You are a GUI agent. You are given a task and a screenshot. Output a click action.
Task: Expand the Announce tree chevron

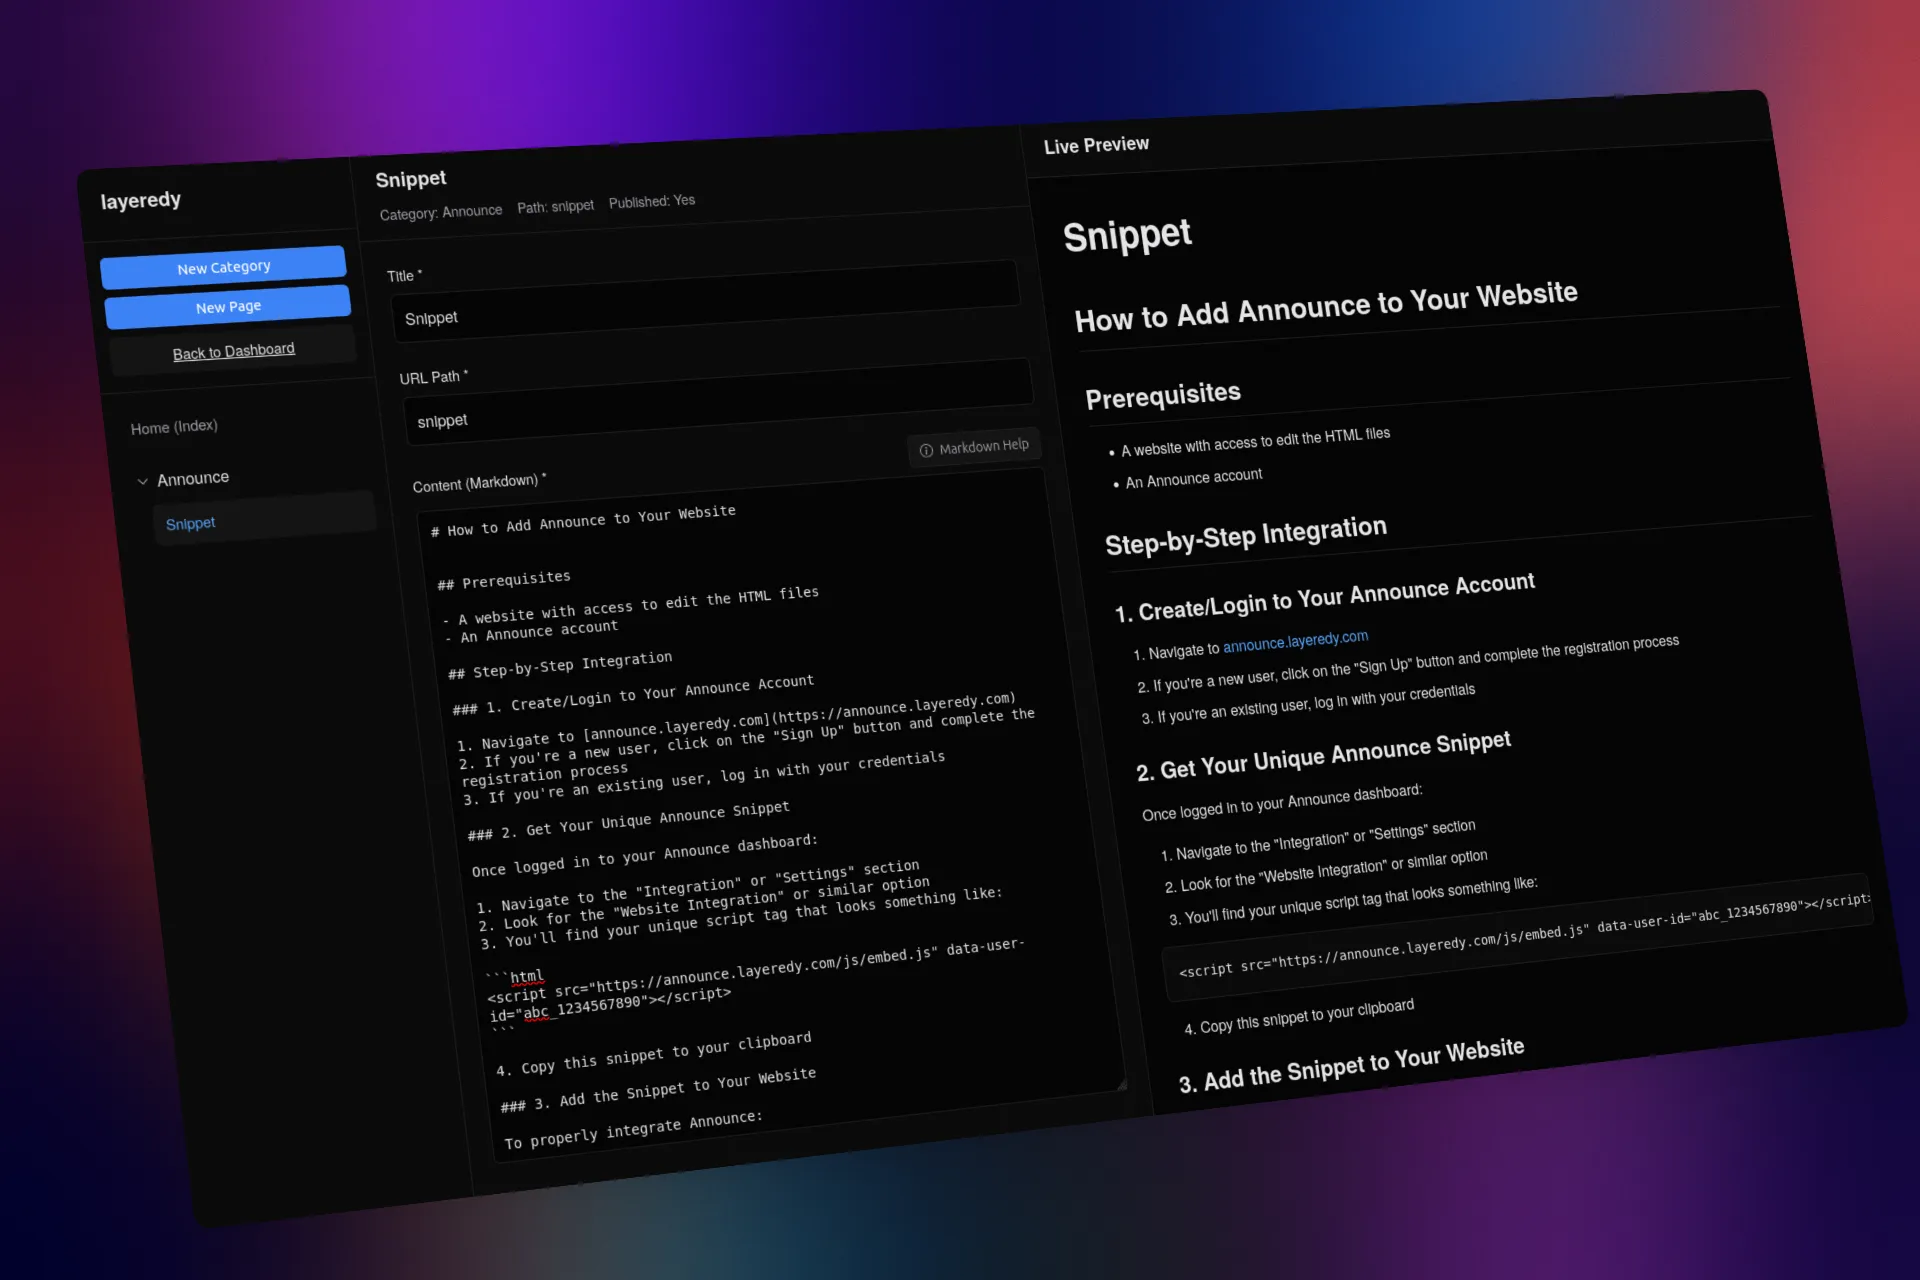coord(144,481)
